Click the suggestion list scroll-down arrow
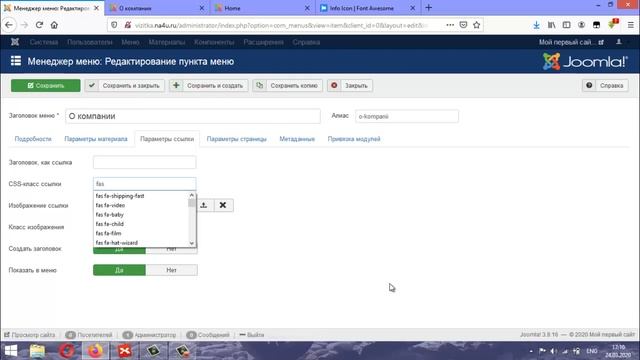The width and height of the screenshot is (640, 360). [x=191, y=243]
